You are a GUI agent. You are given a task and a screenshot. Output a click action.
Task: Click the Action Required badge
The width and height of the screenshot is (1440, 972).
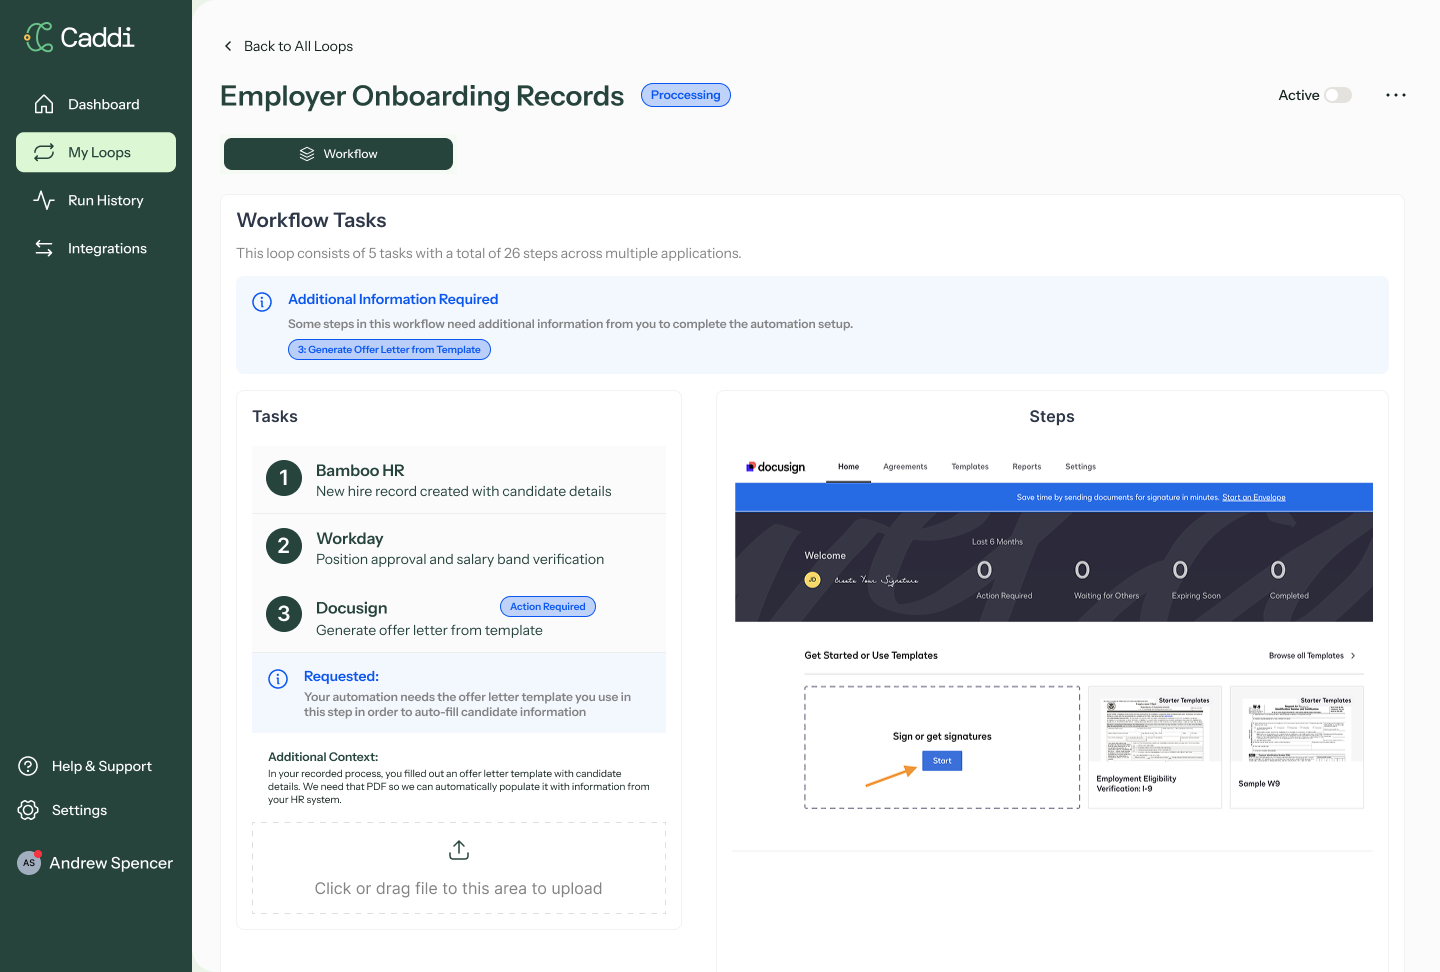548,607
